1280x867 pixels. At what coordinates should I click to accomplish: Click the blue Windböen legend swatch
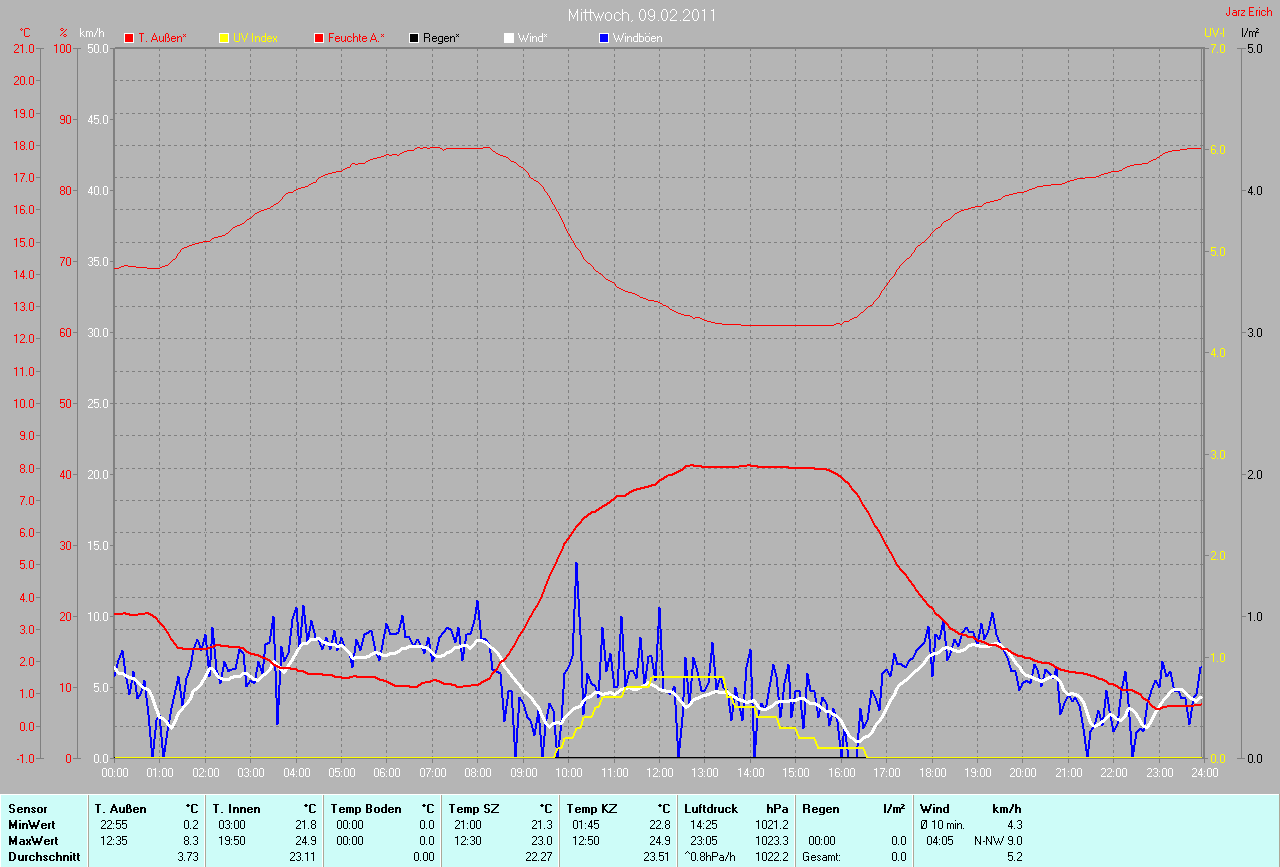[x=603, y=38]
